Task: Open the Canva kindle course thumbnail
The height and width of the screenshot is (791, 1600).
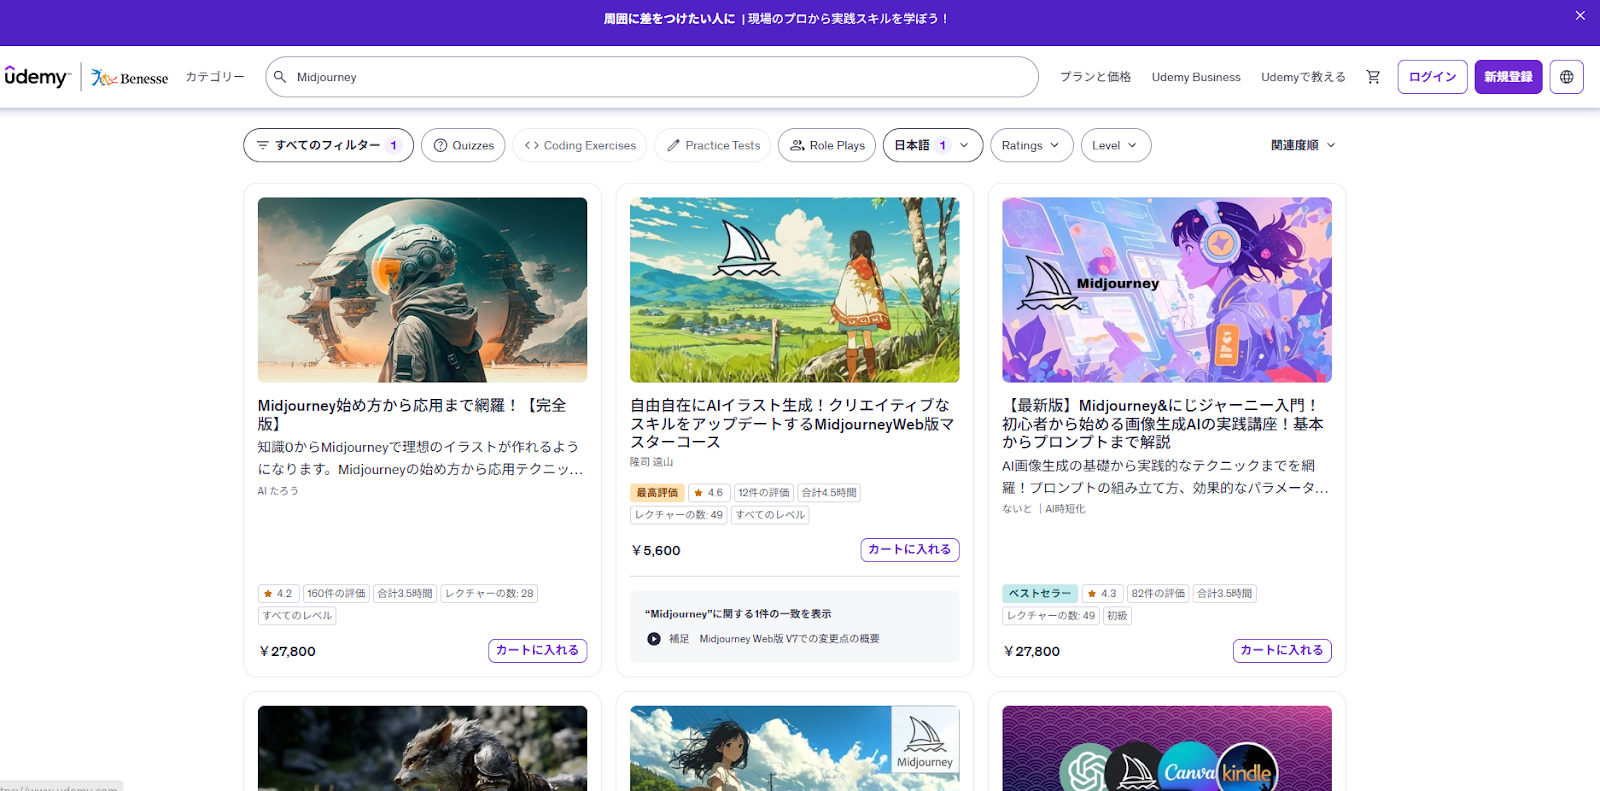Action: coord(1167,748)
